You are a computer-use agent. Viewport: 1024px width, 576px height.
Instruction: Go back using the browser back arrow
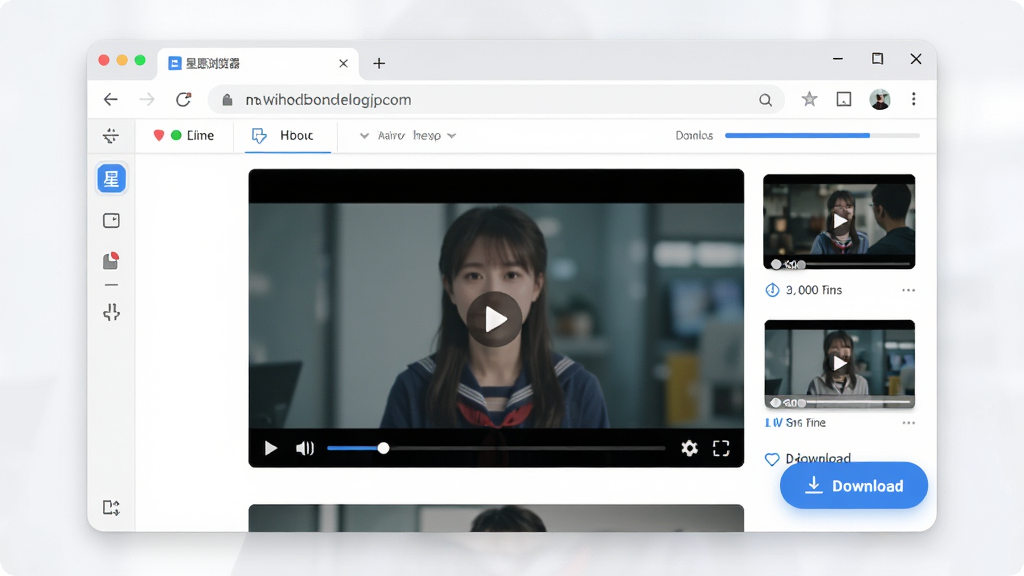111,99
